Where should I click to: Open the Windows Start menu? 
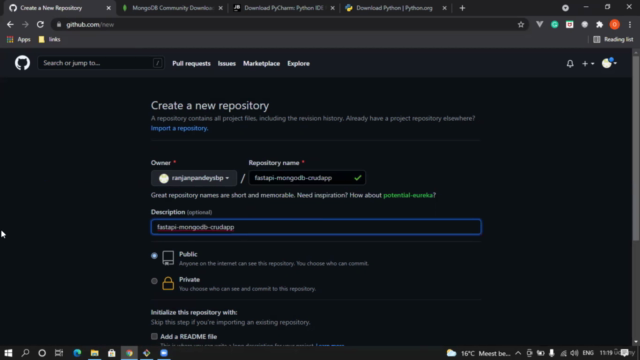tap(8, 353)
